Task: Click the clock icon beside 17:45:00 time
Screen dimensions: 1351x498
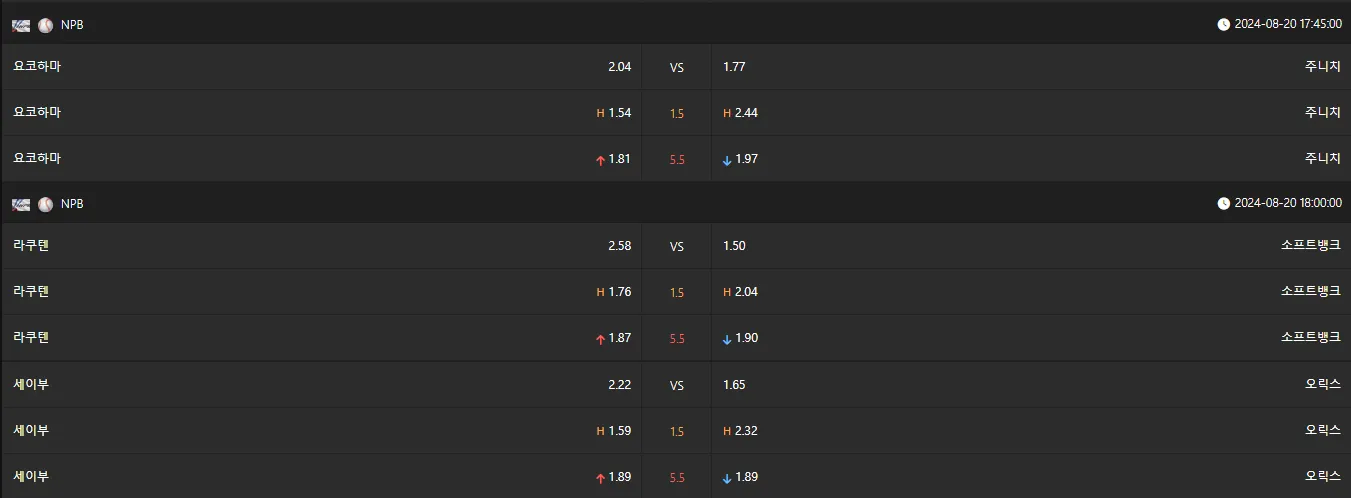Action: click(x=1224, y=25)
